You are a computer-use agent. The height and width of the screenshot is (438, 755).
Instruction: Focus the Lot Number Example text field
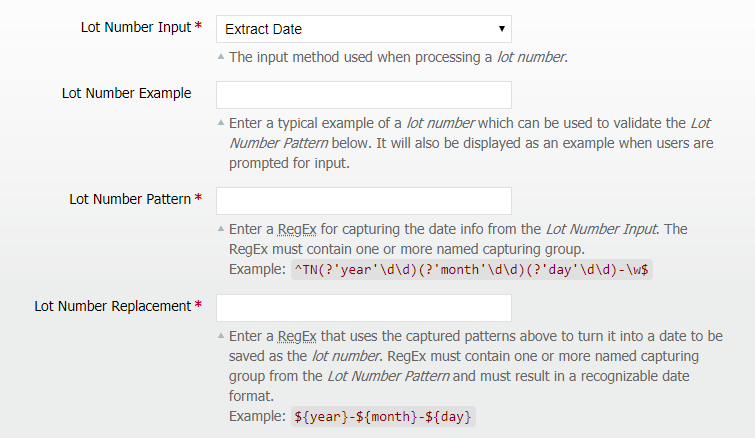click(x=363, y=95)
